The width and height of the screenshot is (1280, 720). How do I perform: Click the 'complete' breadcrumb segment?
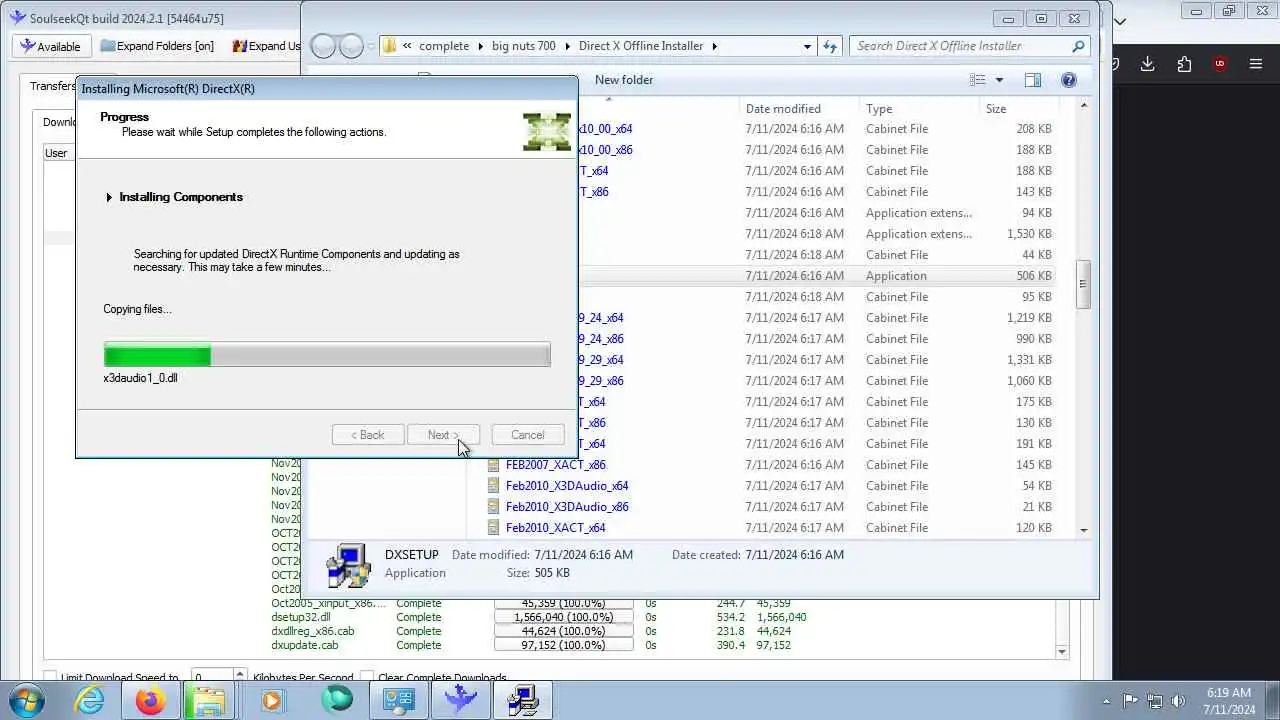coord(444,46)
